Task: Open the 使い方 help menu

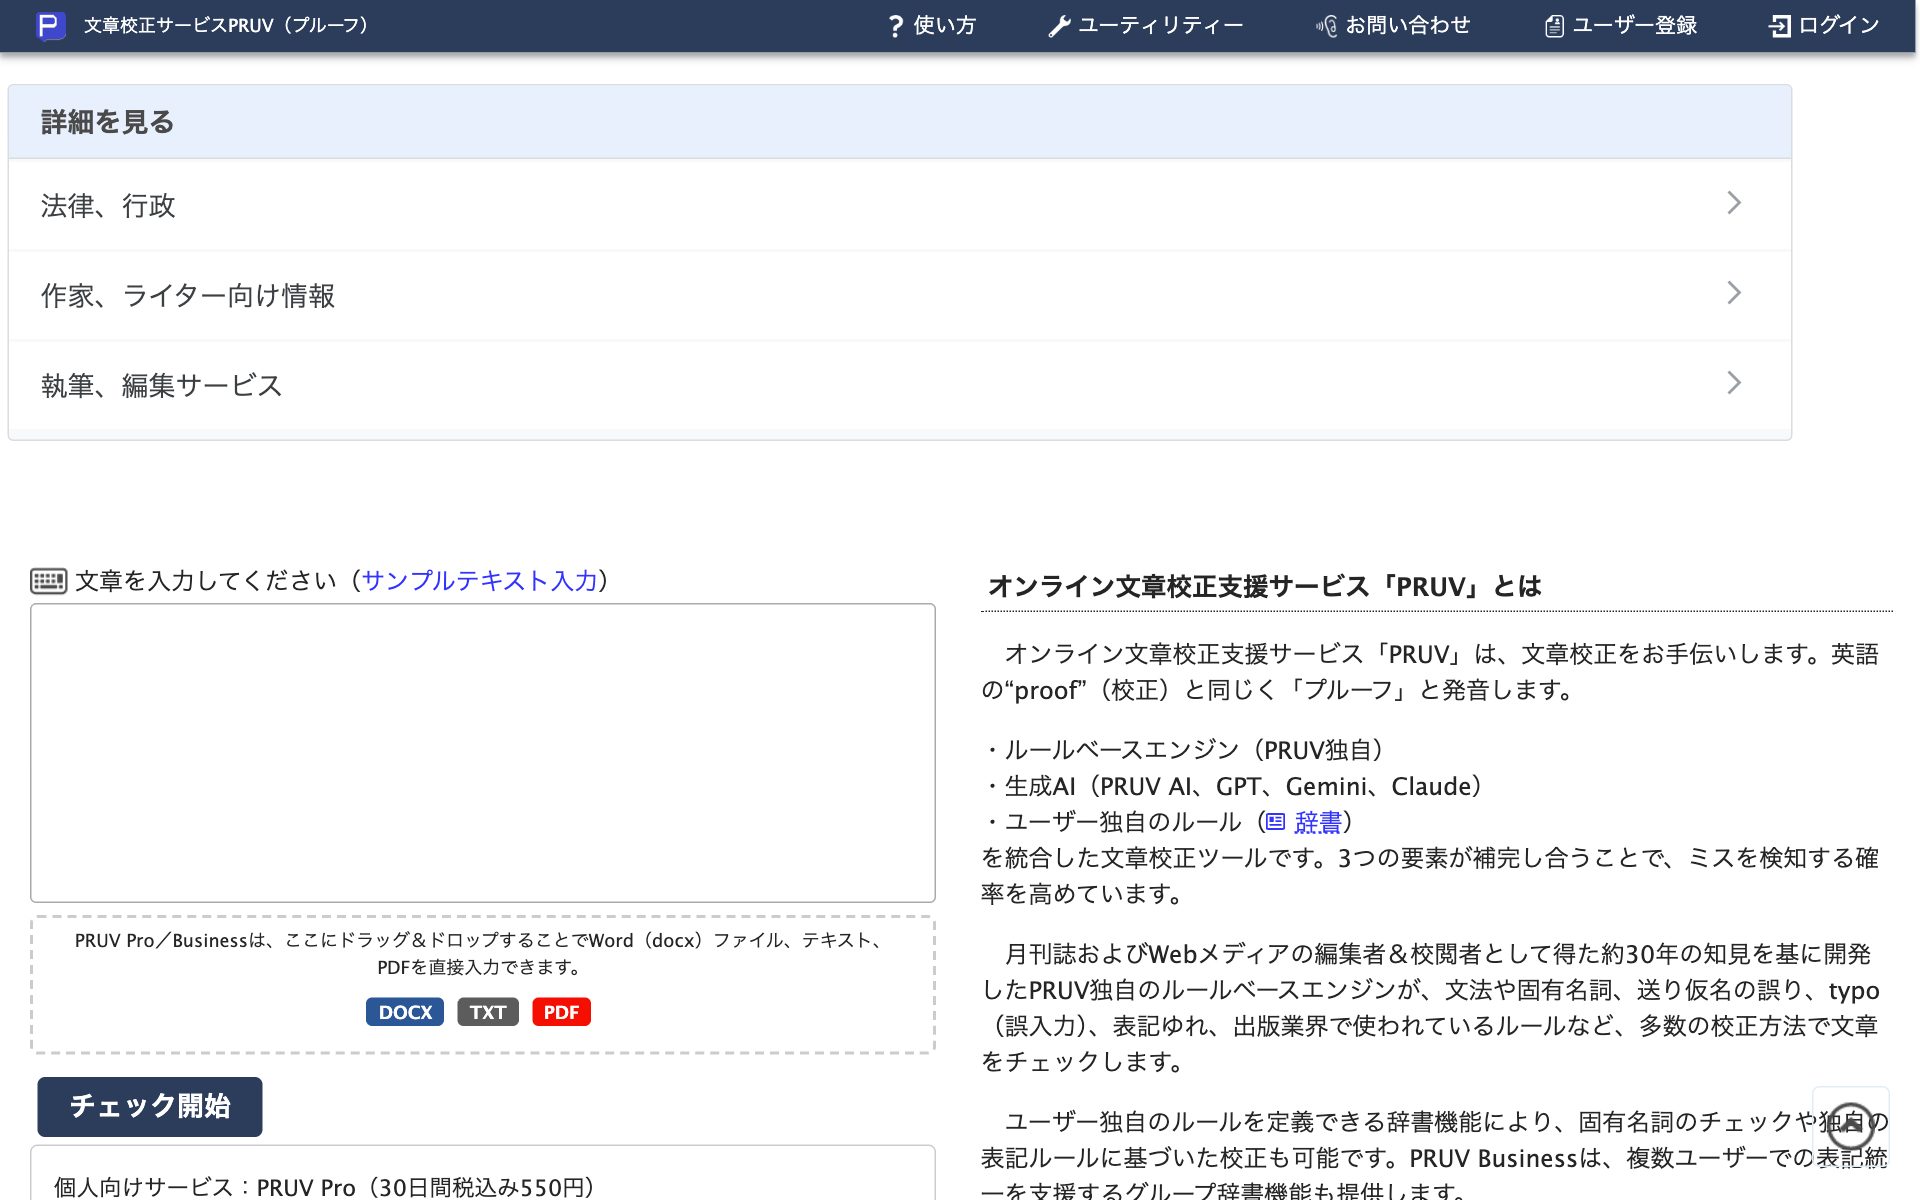Action: [931, 25]
